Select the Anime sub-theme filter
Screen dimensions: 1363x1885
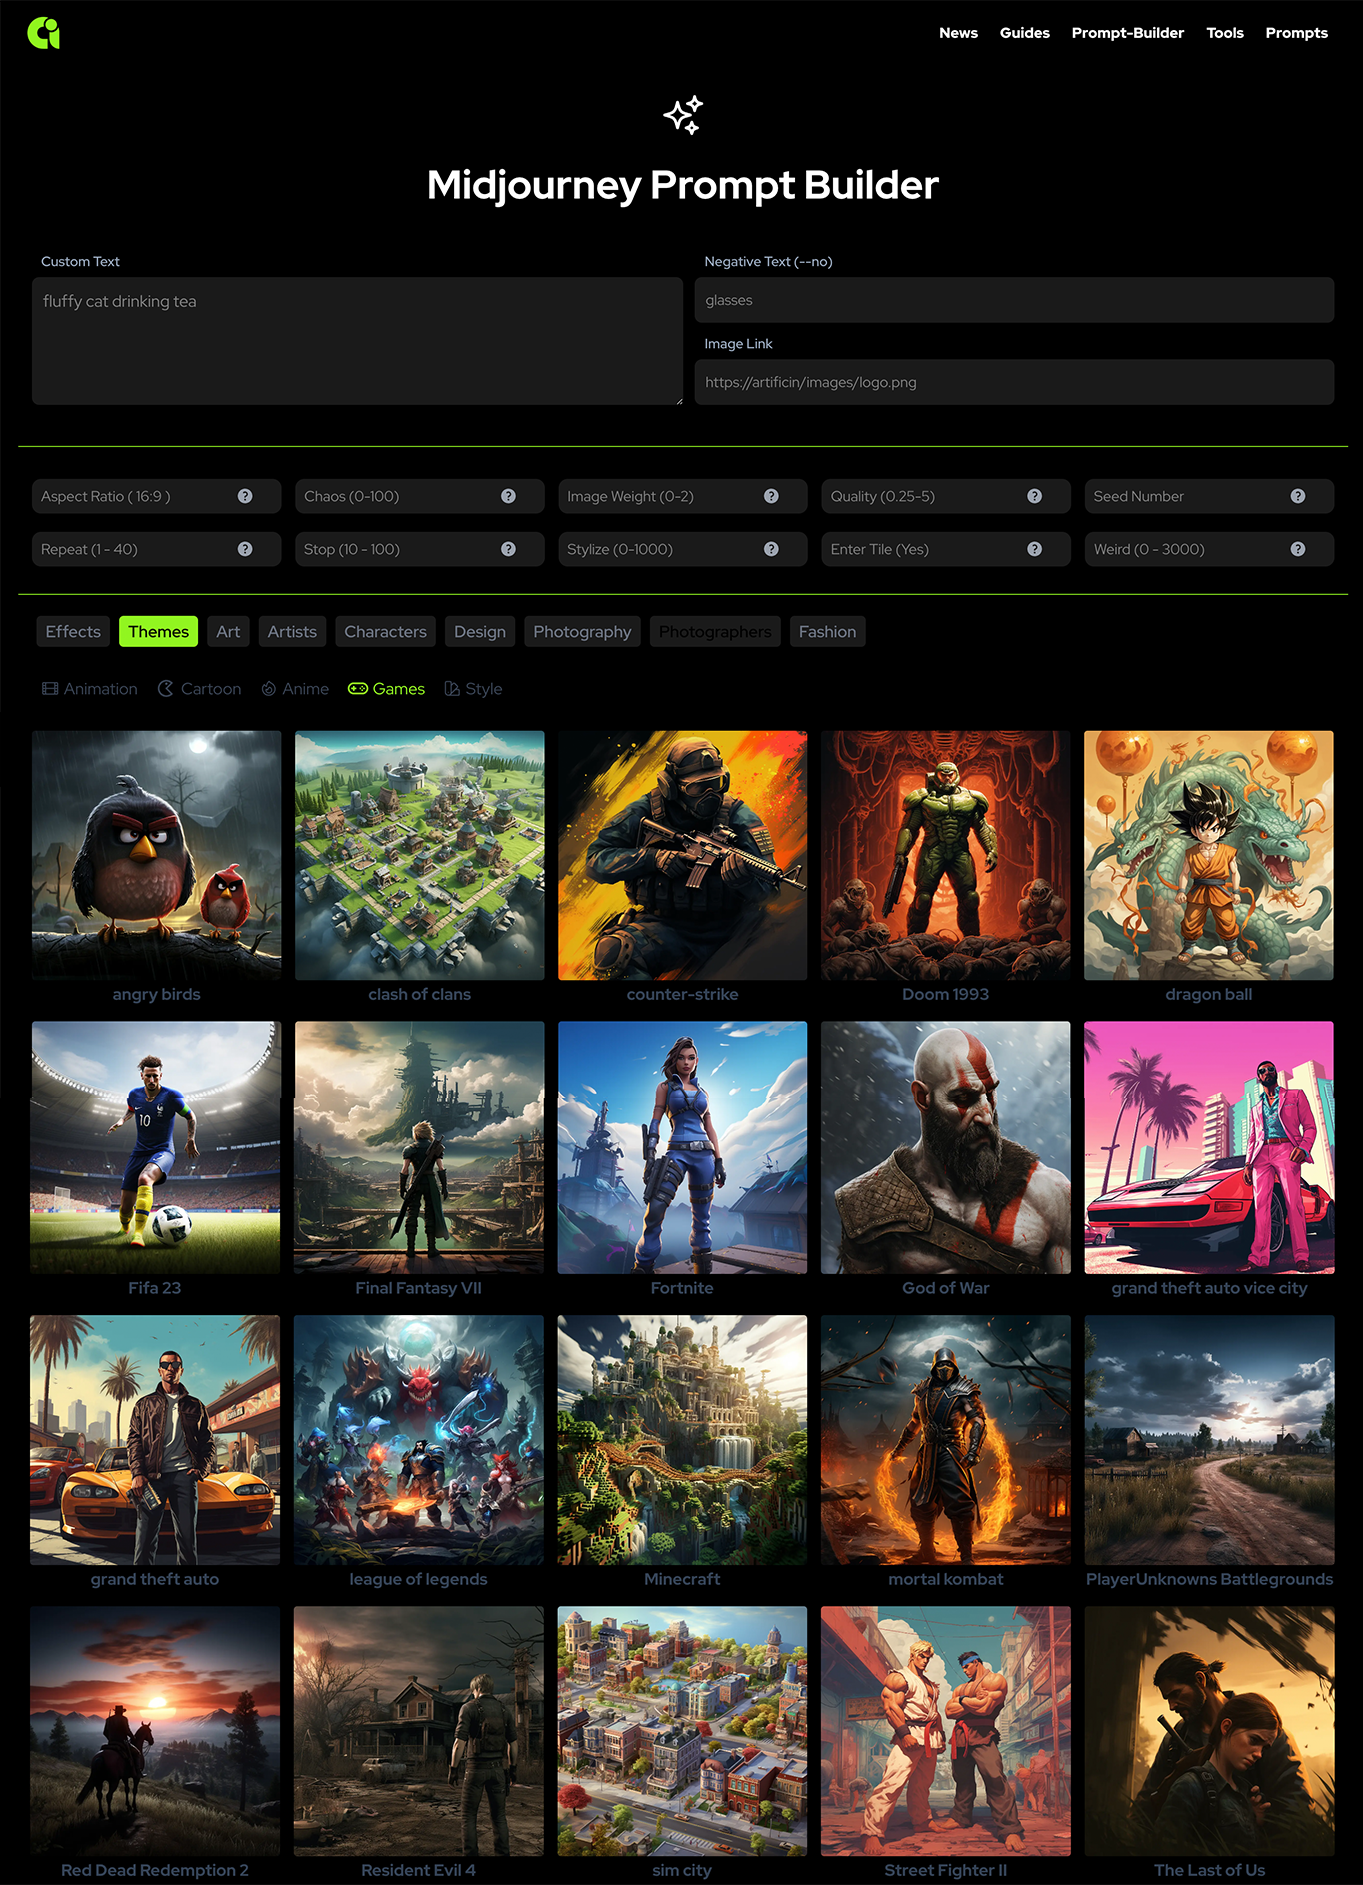pos(295,689)
